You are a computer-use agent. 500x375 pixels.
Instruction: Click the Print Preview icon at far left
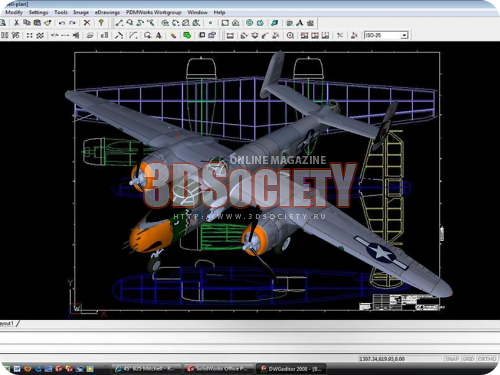click(x=3, y=23)
